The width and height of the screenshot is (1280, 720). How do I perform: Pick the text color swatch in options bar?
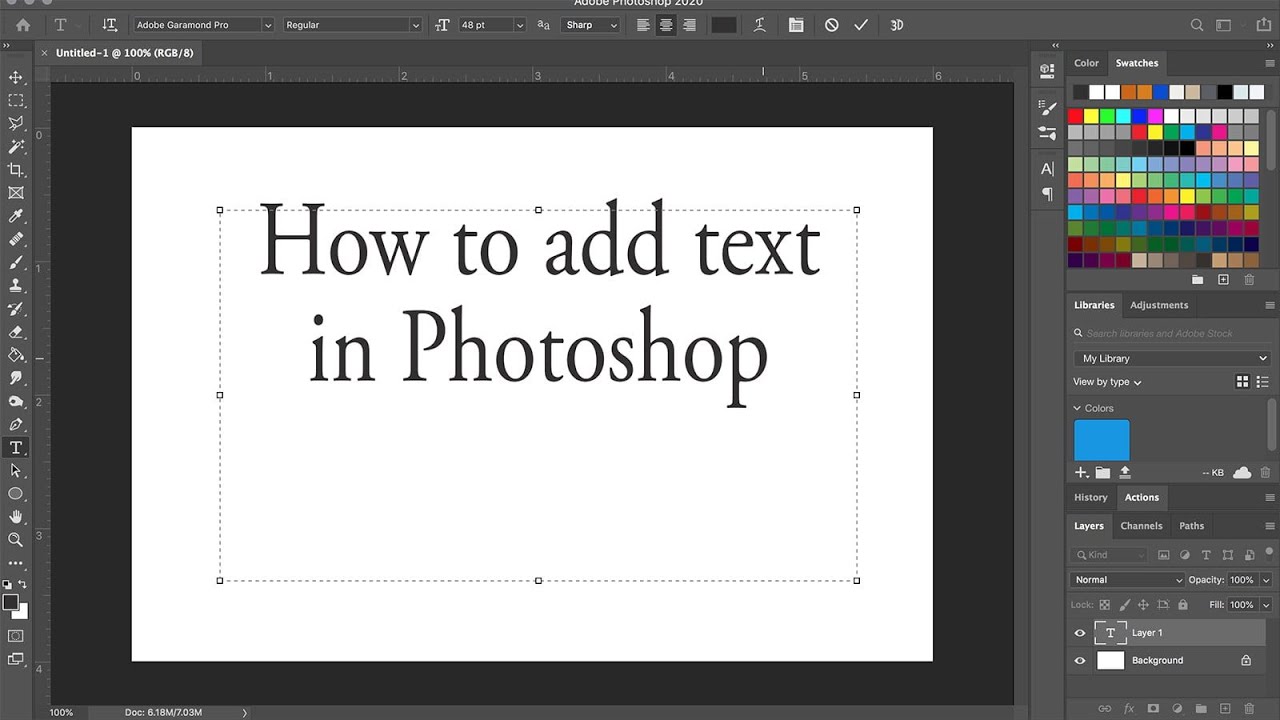[x=723, y=25]
